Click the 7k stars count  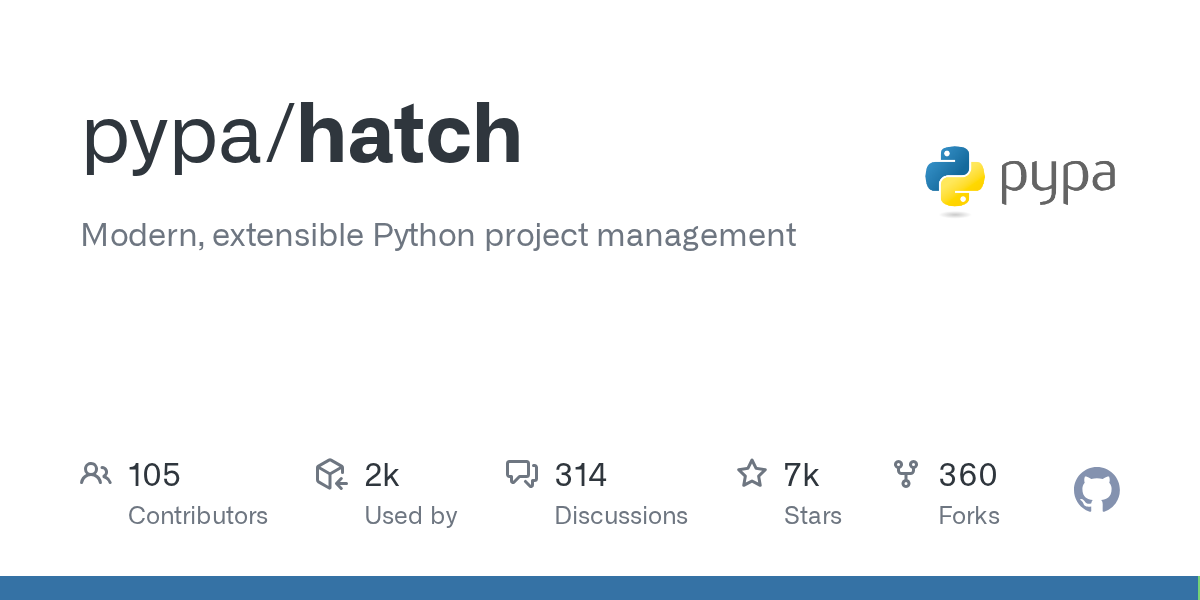[x=802, y=475]
